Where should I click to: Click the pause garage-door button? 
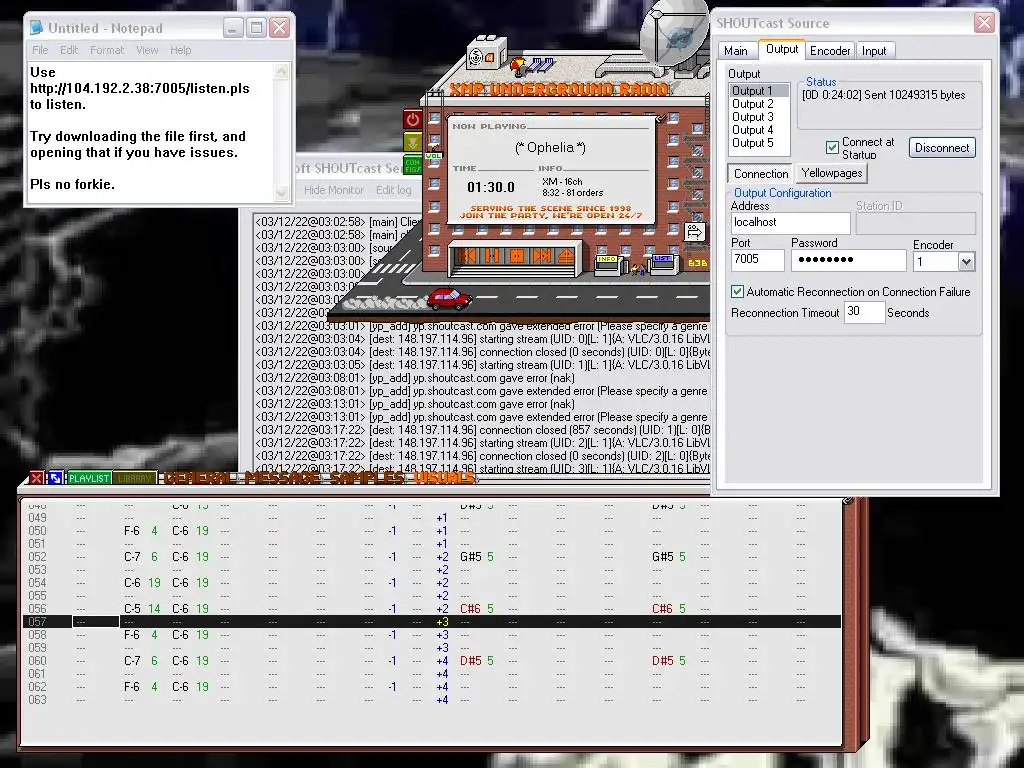click(x=492, y=255)
